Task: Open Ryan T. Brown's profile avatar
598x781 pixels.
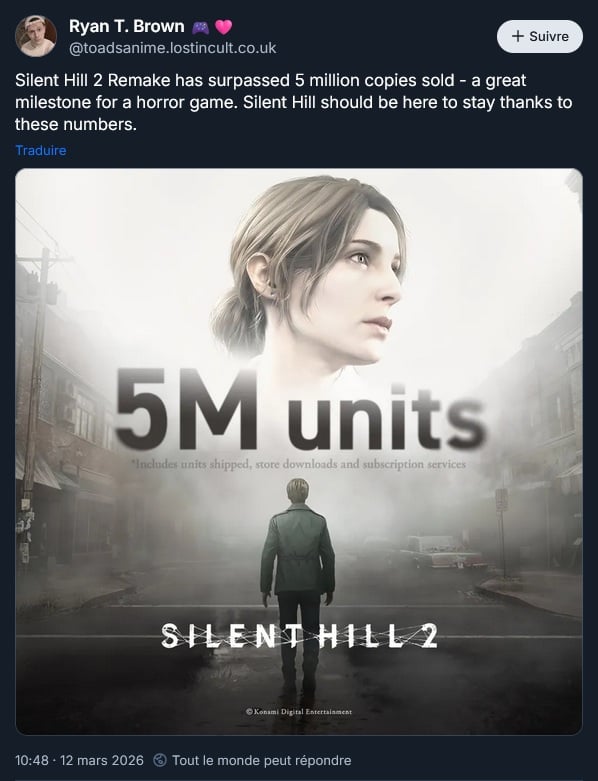Action: tap(36, 36)
